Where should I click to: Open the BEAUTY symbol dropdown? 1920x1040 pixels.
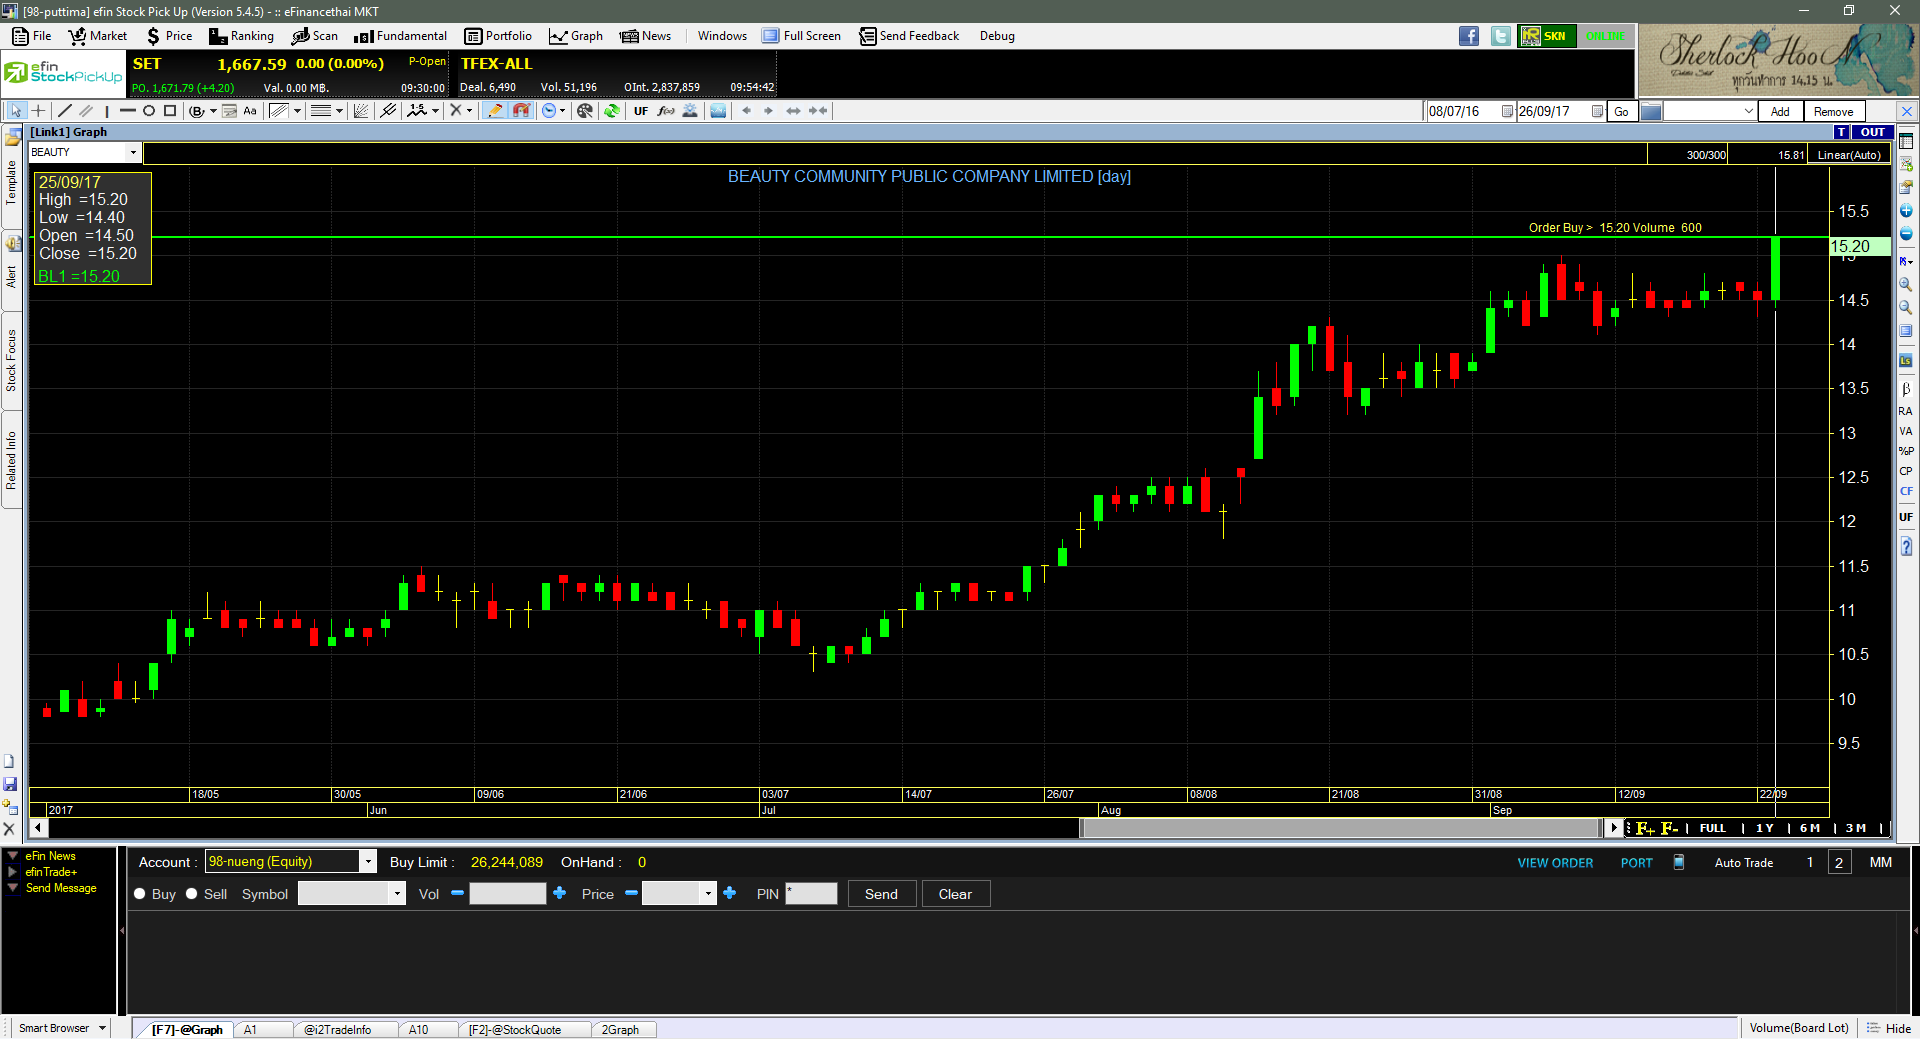point(133,152)
